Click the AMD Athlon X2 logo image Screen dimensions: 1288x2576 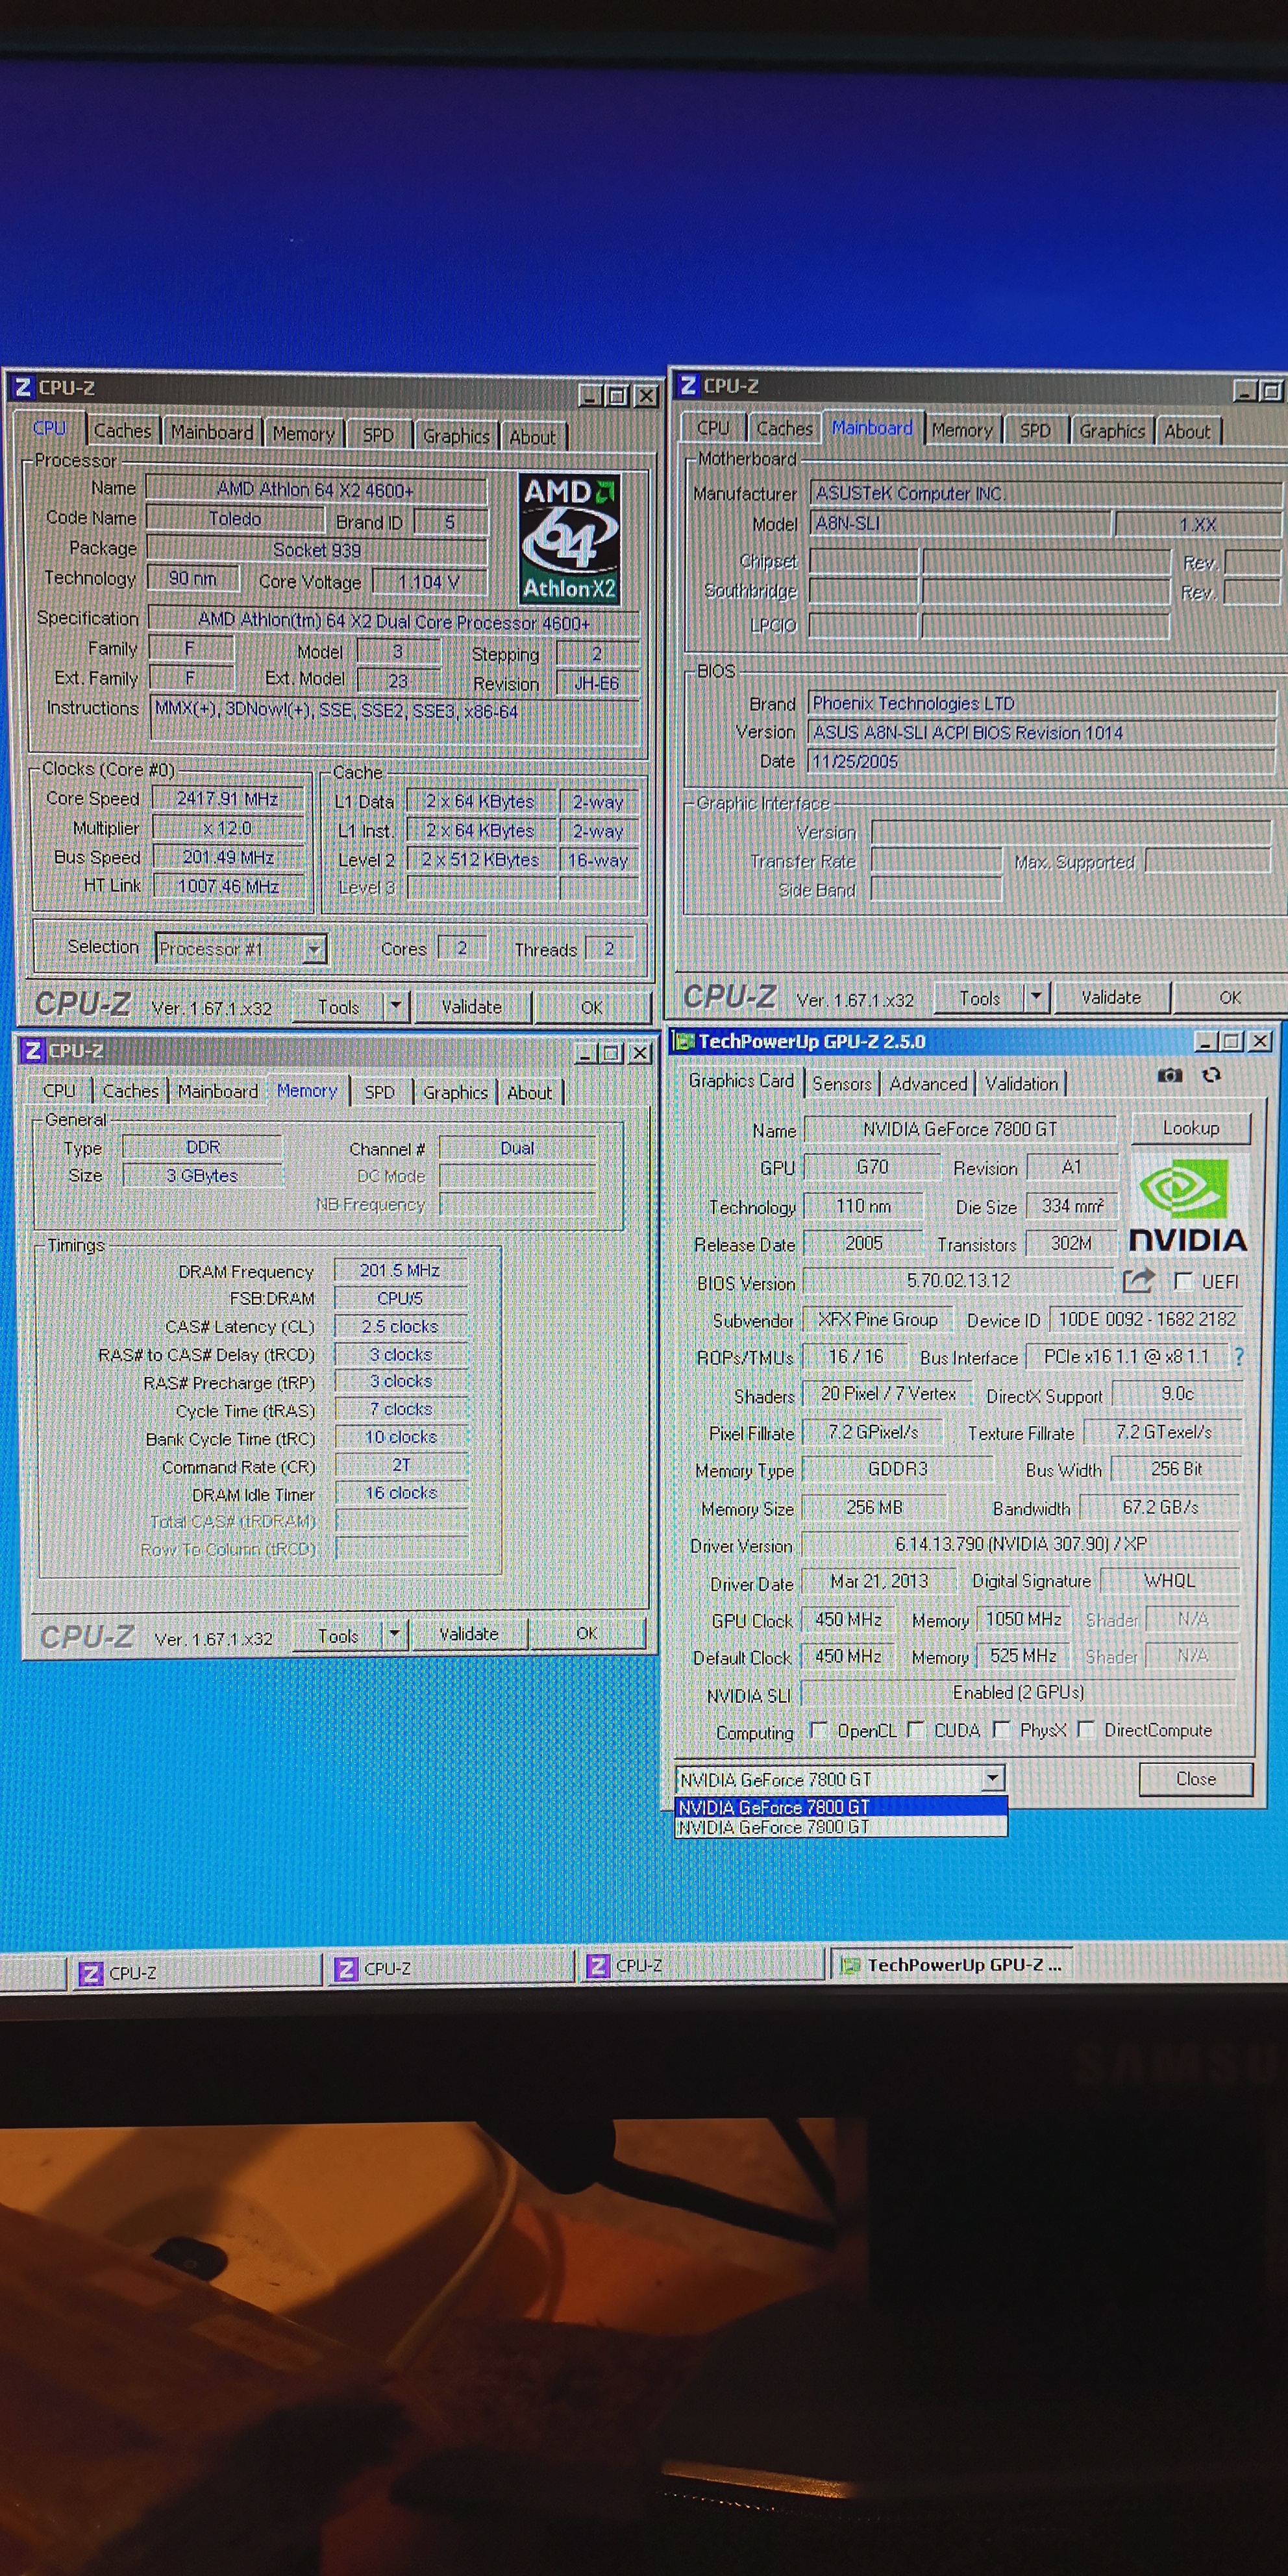click(x=569, y=538)
